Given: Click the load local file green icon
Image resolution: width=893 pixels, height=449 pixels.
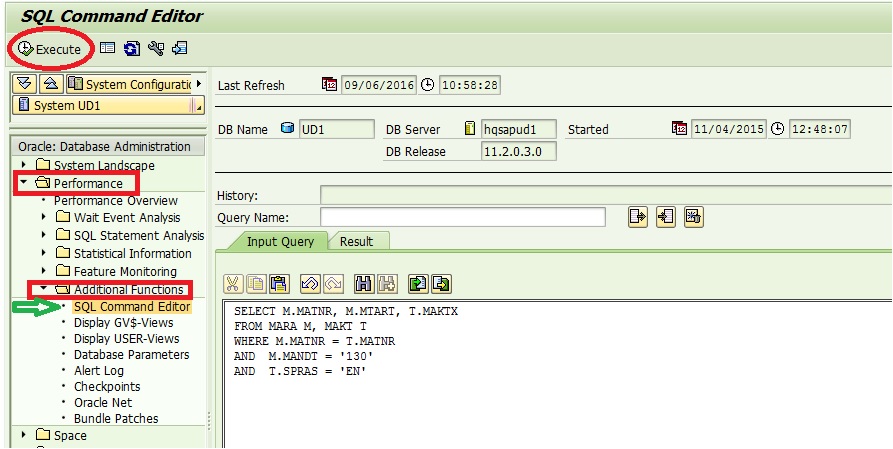Looking at the screenshot, I should [x=418, y=284].
